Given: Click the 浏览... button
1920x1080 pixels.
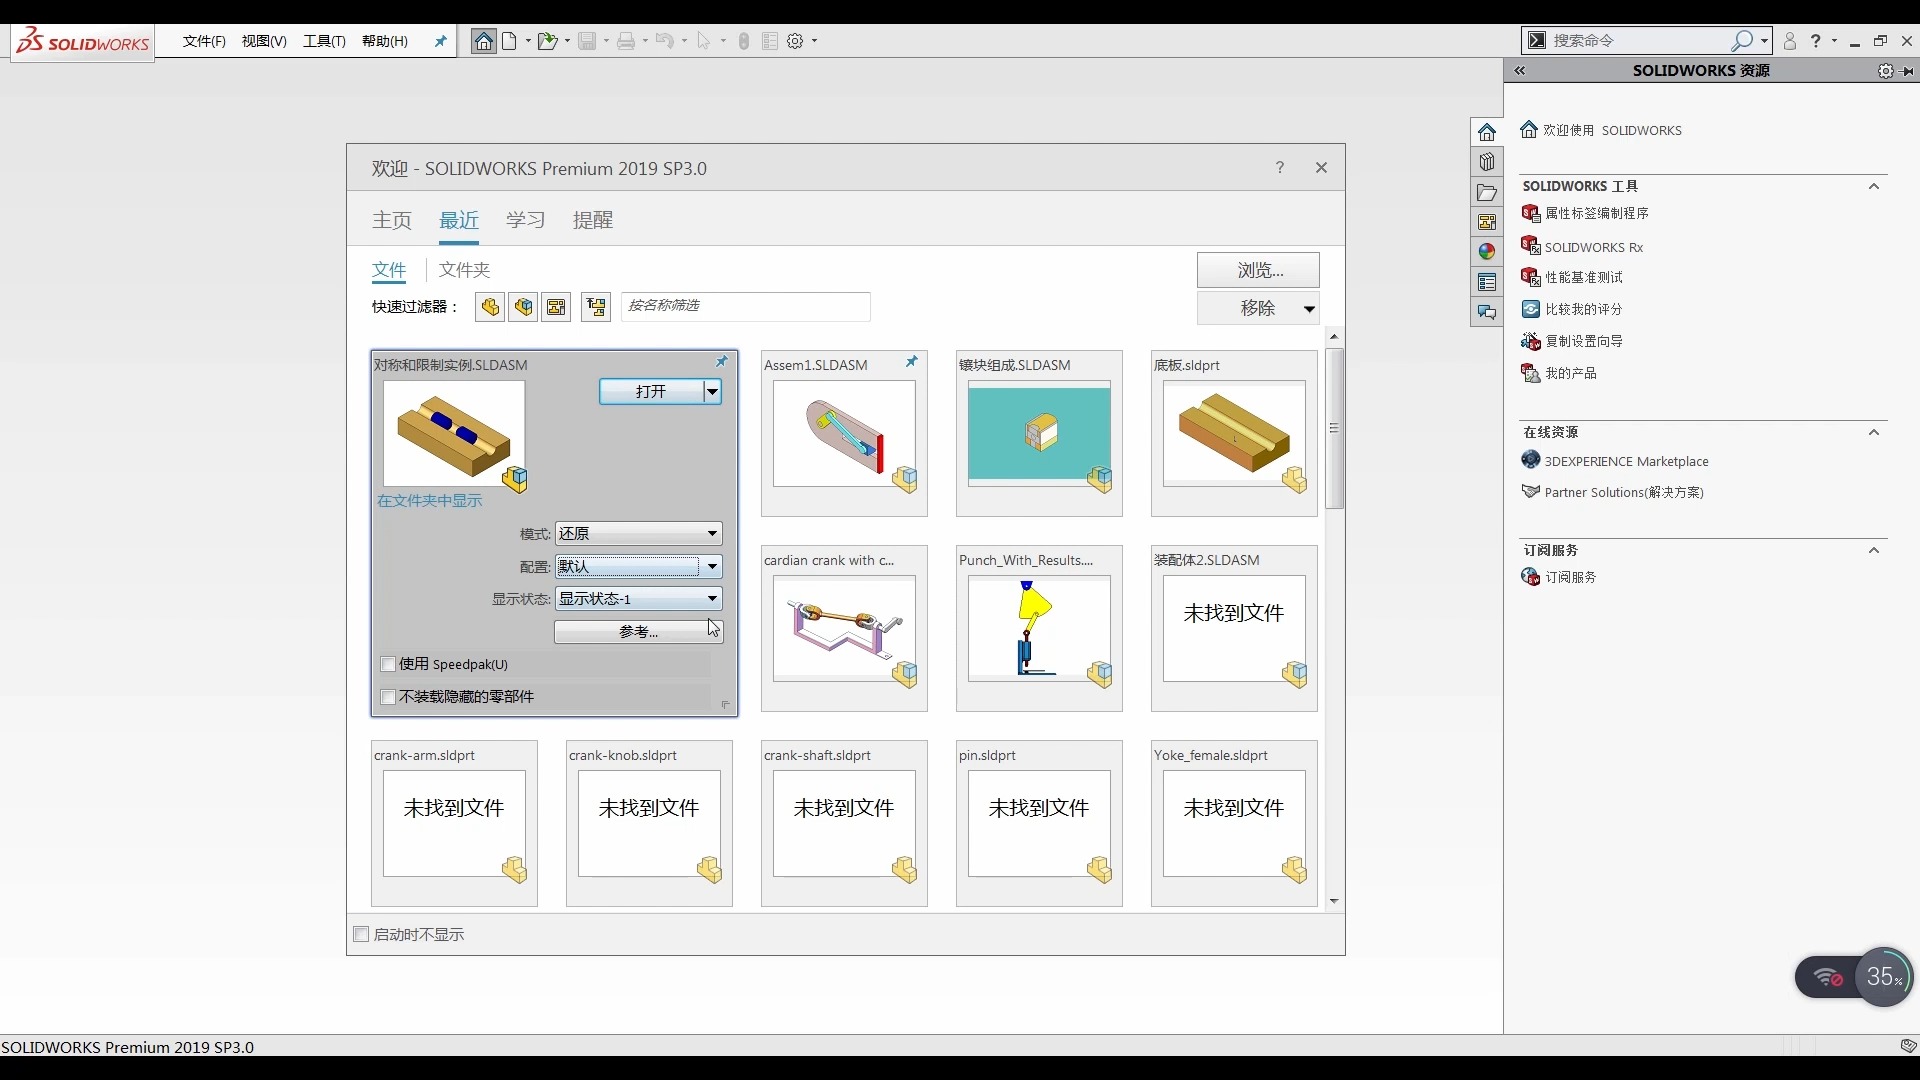Looking at the screenshot, I should click(1258, 270).
